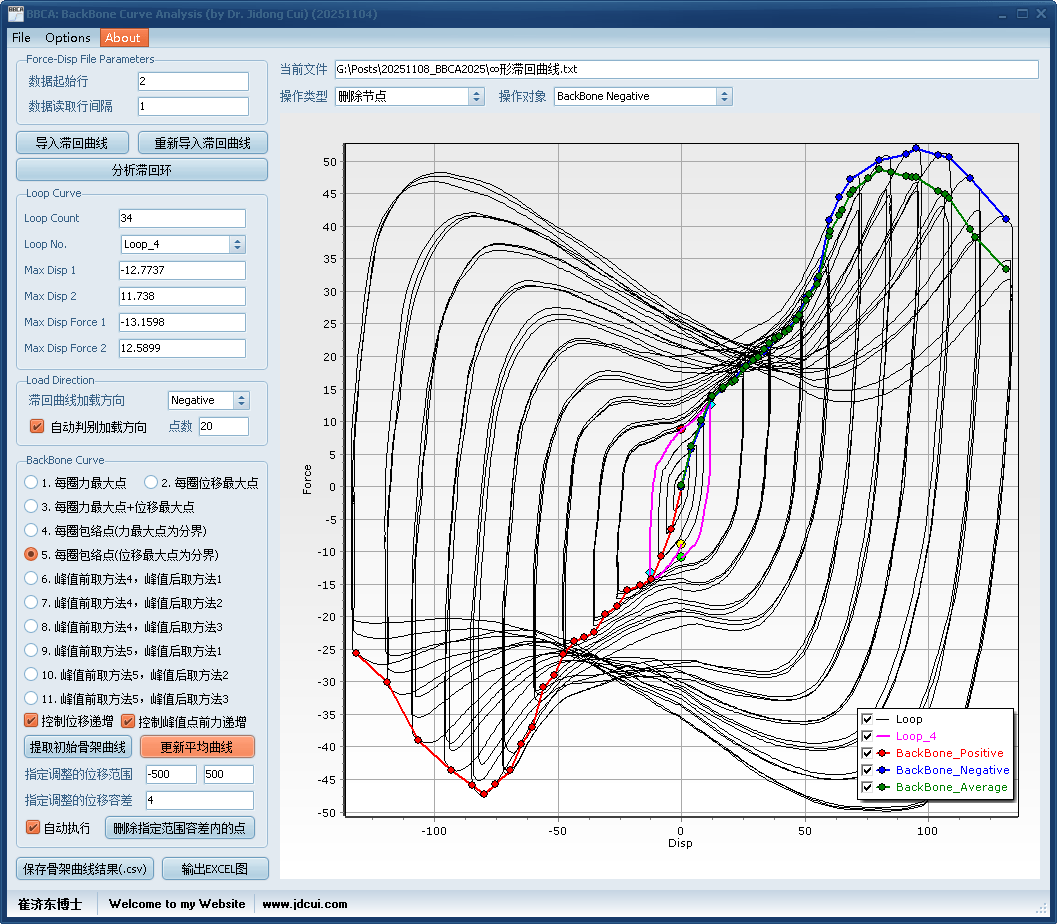Toggle the 自动执行 checkbox
This screenshot has height=924, width=1057.
pyautogui.click(x=33, y=828)
